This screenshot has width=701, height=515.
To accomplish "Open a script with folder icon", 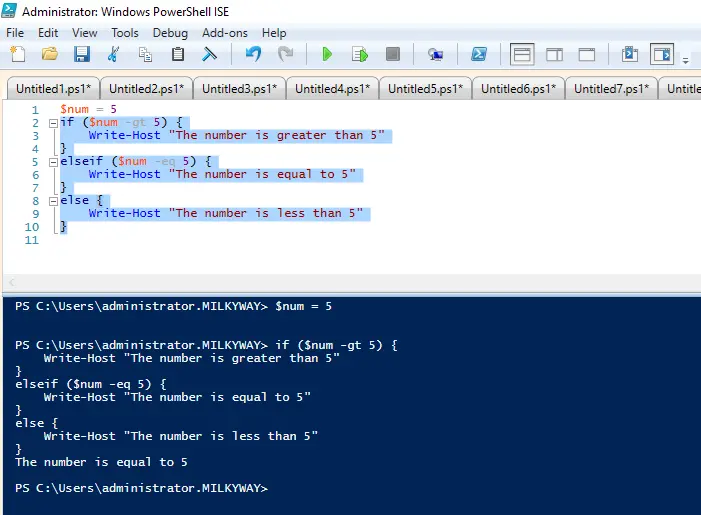I will tap(50, 55).
